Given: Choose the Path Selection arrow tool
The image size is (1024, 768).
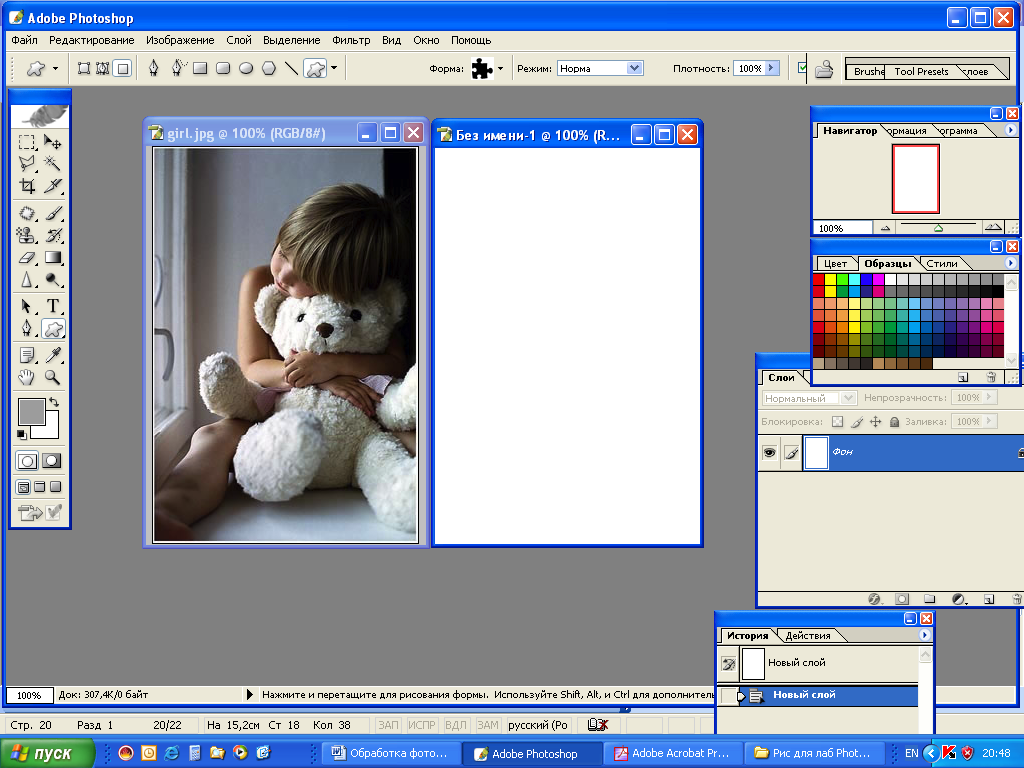Looking at the screenshot, I should [x=27, y=306].
